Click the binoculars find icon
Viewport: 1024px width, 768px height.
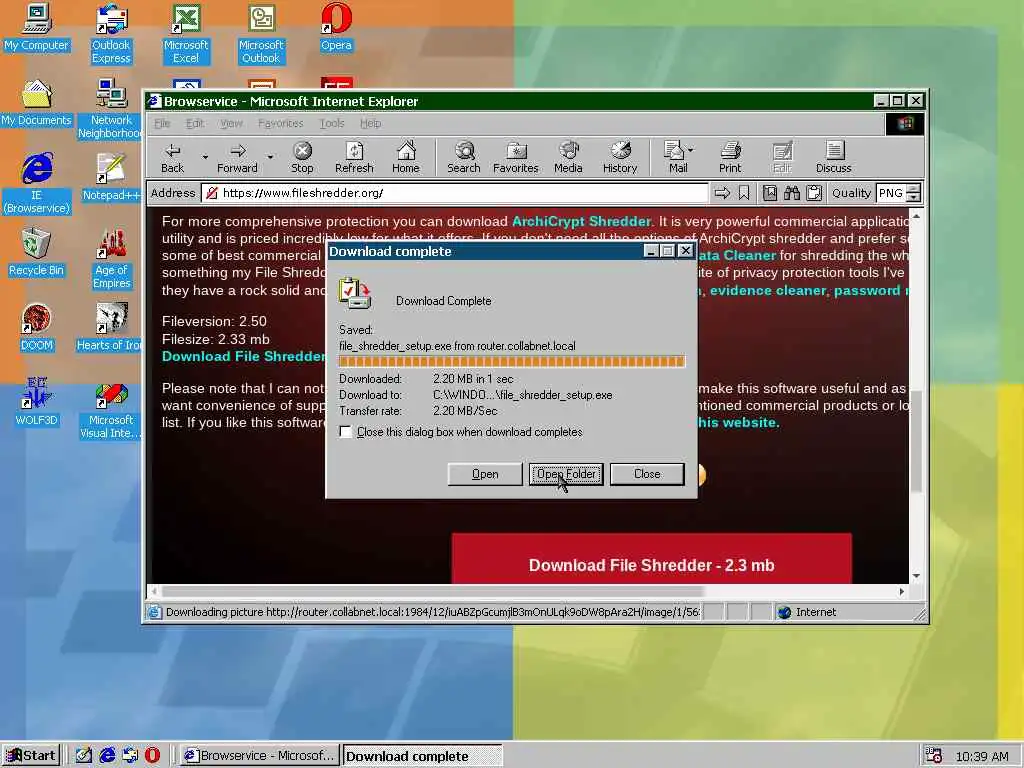(792, 193)
